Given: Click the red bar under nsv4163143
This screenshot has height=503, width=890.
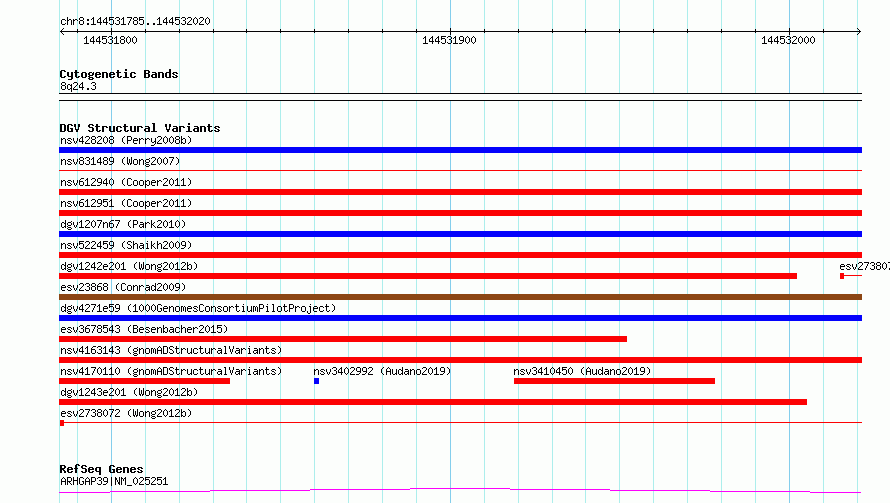Looking at the screenshot, I should [460, 361].
